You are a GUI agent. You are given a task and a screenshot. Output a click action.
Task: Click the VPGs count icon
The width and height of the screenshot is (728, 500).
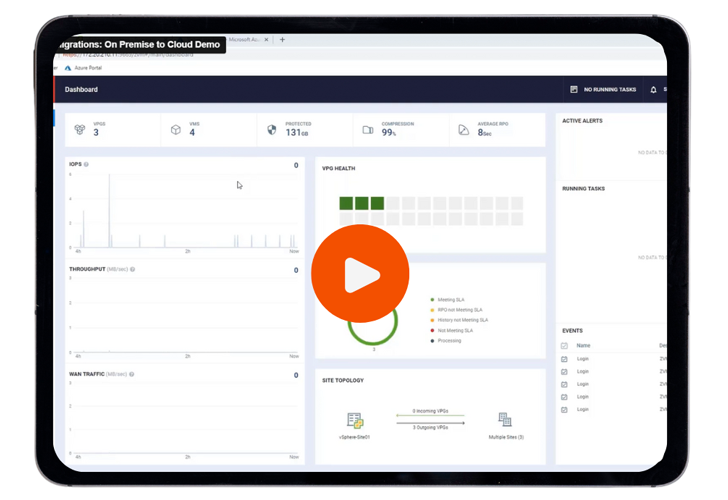[x=80, y=130]
